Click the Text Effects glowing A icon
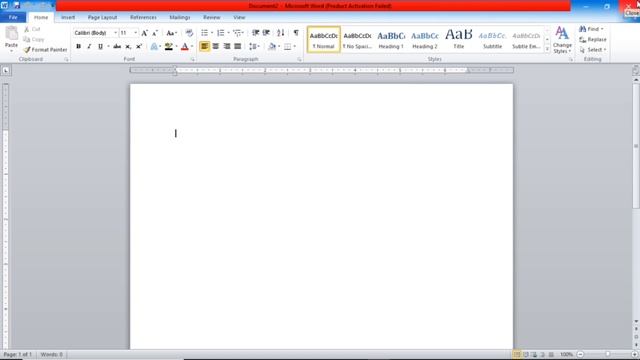640x360 pixels. (x=154, y=47)
